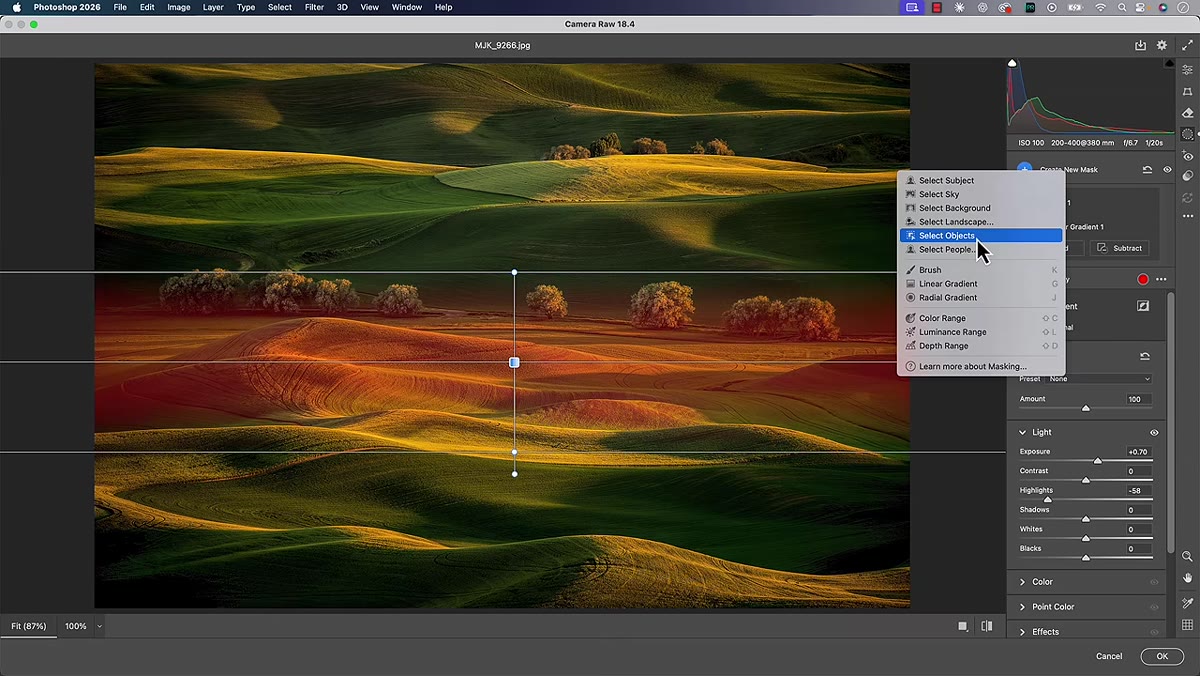Expand the Point Color section

click(x=1022, y=607)
